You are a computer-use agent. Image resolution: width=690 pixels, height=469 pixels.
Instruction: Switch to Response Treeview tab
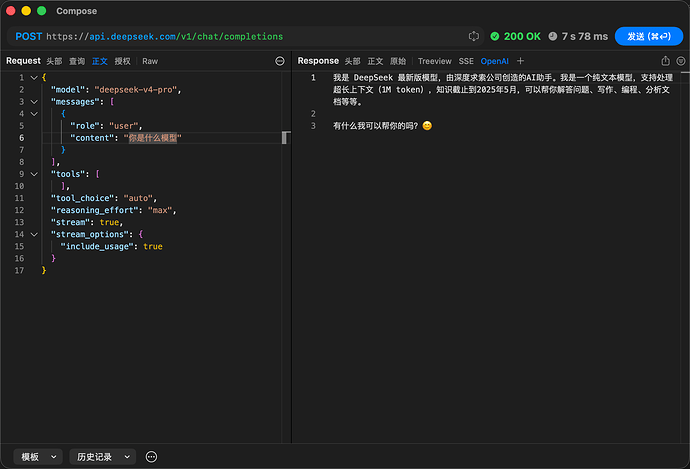click(x=435, y=61)
